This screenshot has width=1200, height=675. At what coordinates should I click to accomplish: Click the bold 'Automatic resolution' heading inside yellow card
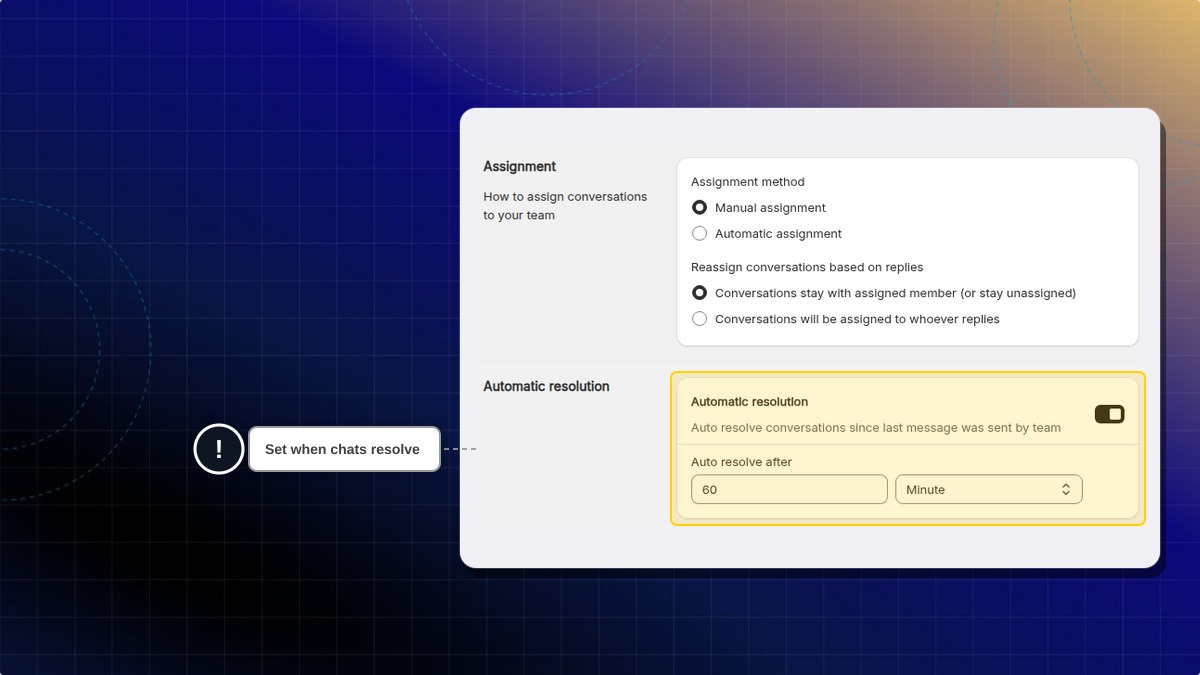(x=749, y=402)
